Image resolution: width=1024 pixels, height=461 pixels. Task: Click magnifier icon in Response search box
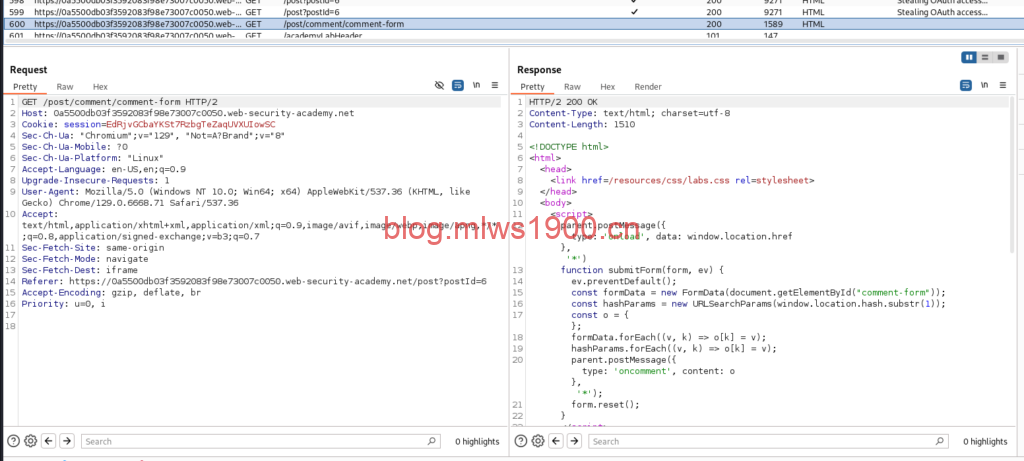[939, 441]
